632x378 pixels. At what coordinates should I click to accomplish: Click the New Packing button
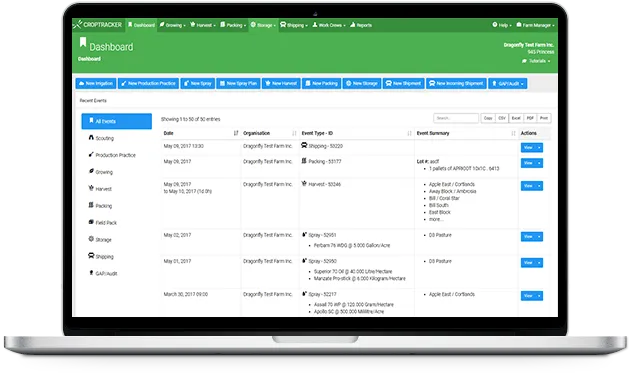322,83
